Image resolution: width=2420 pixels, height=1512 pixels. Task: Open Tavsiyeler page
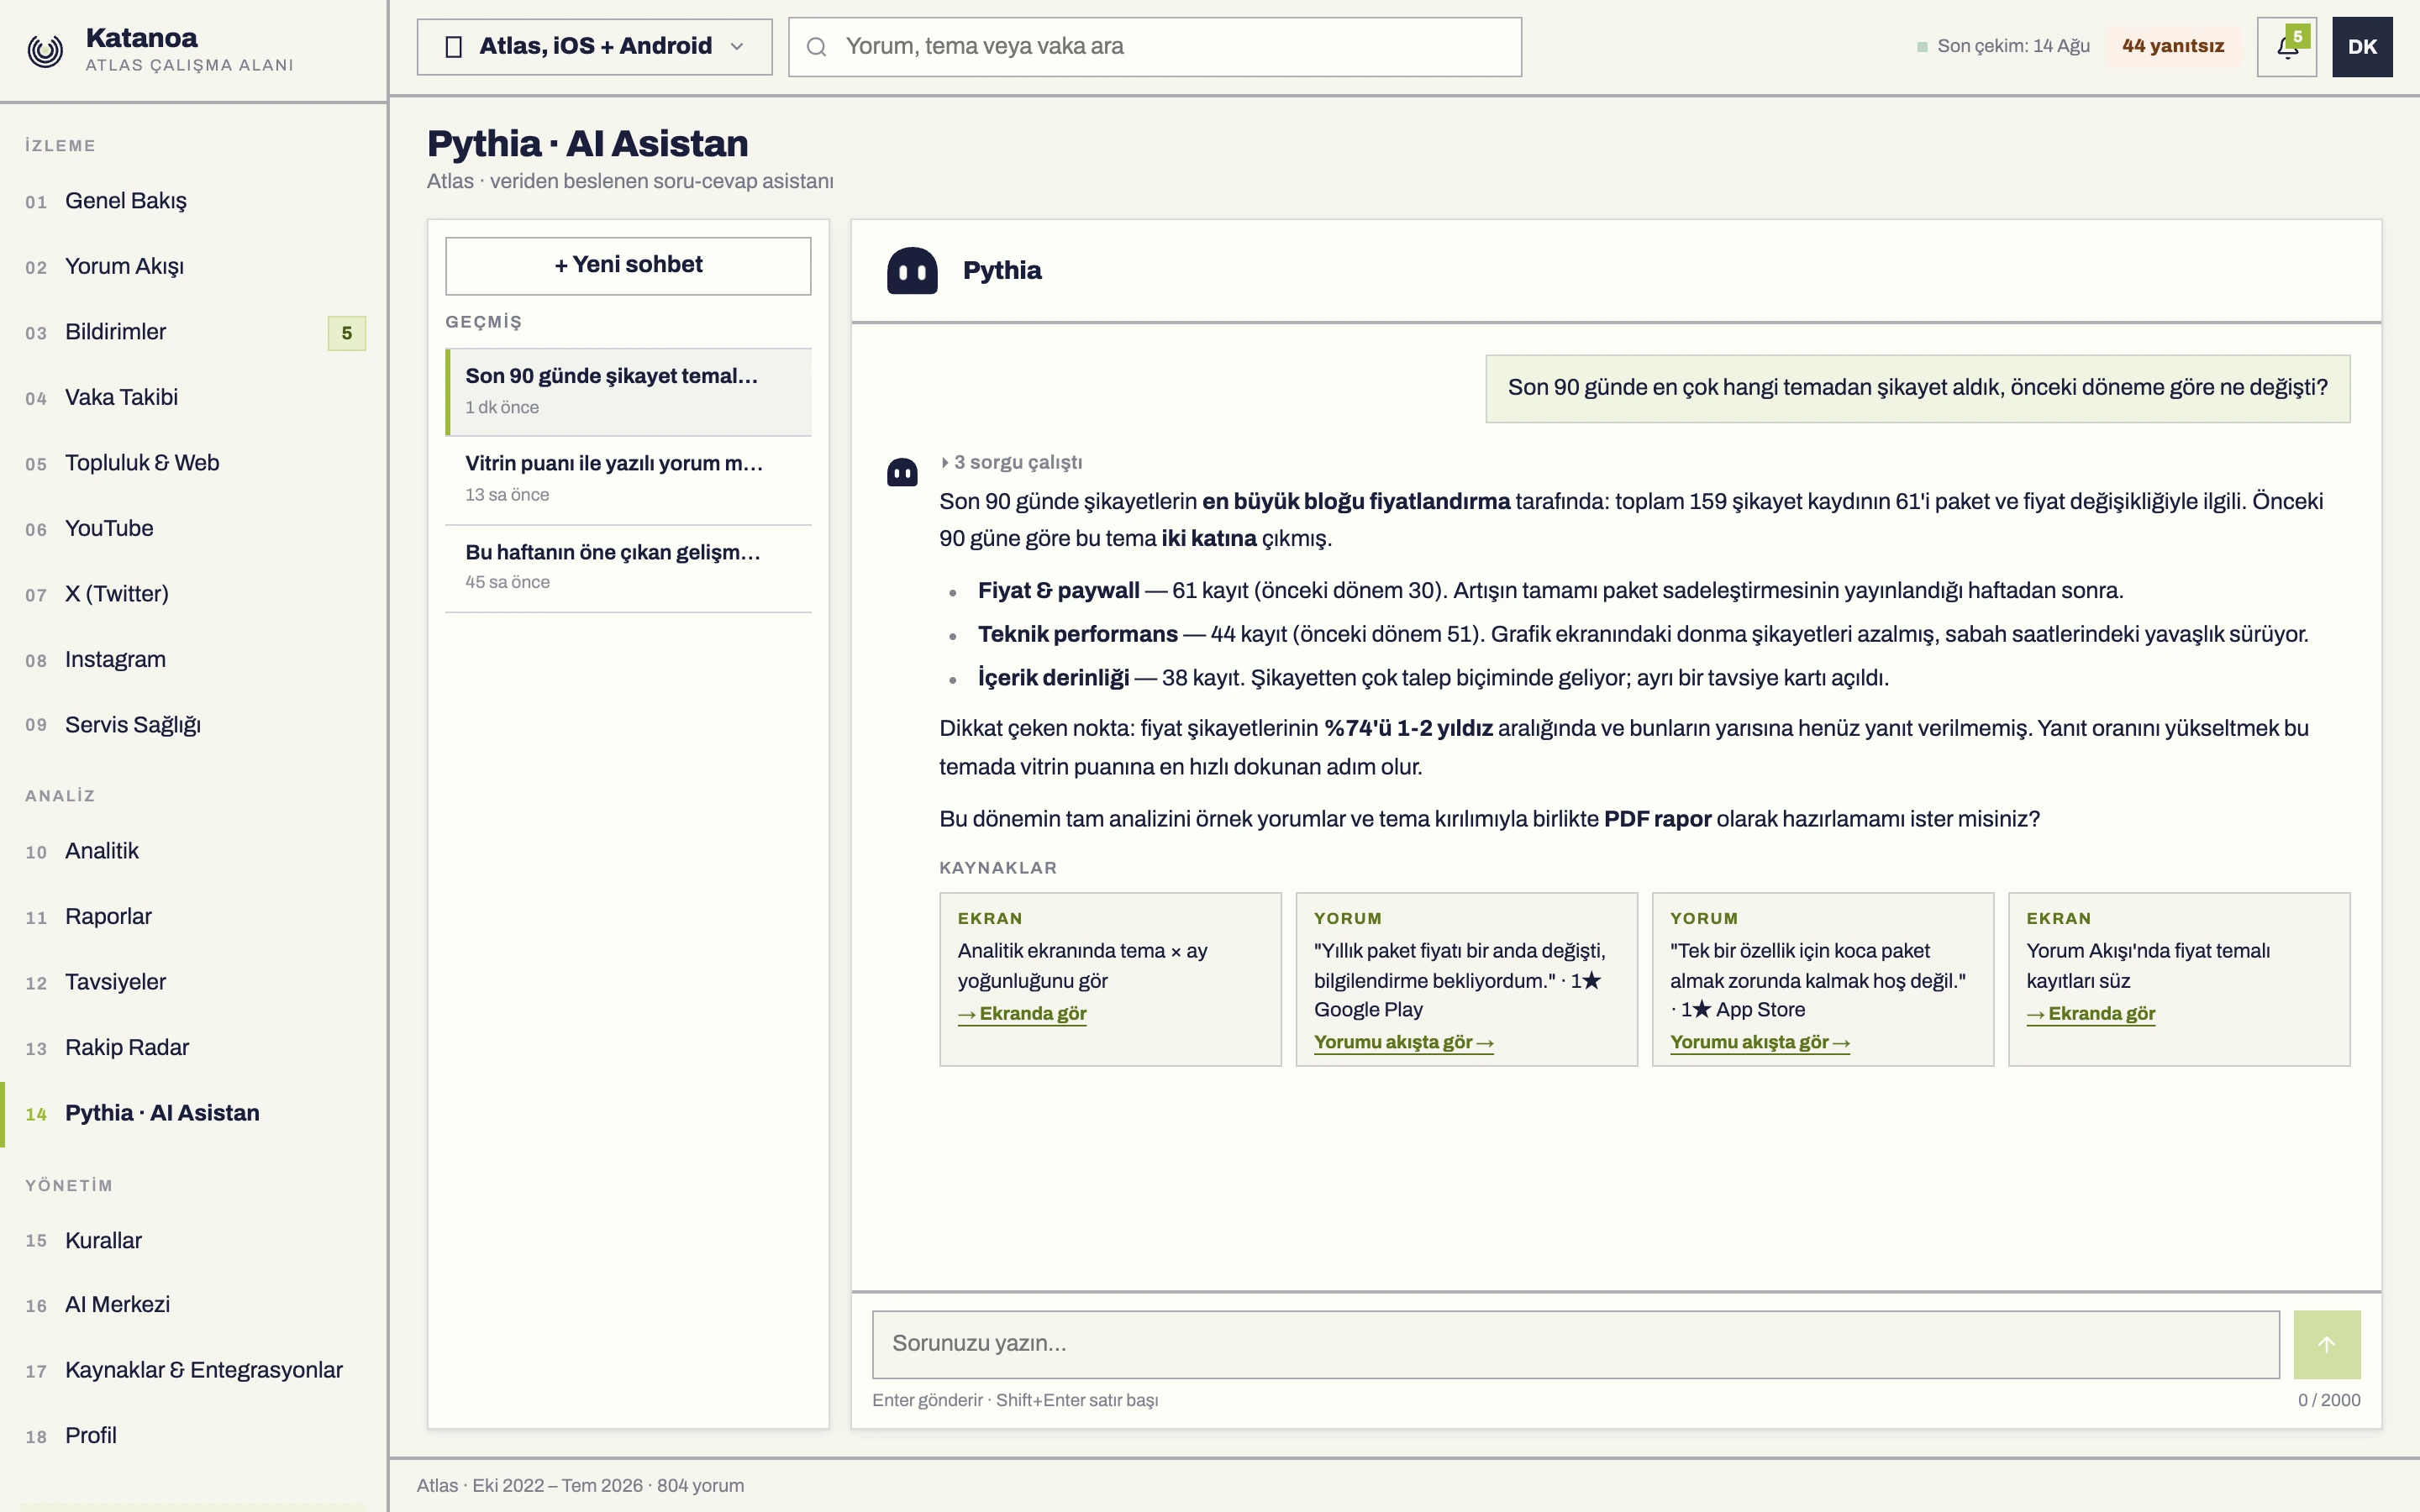point(194,982)
